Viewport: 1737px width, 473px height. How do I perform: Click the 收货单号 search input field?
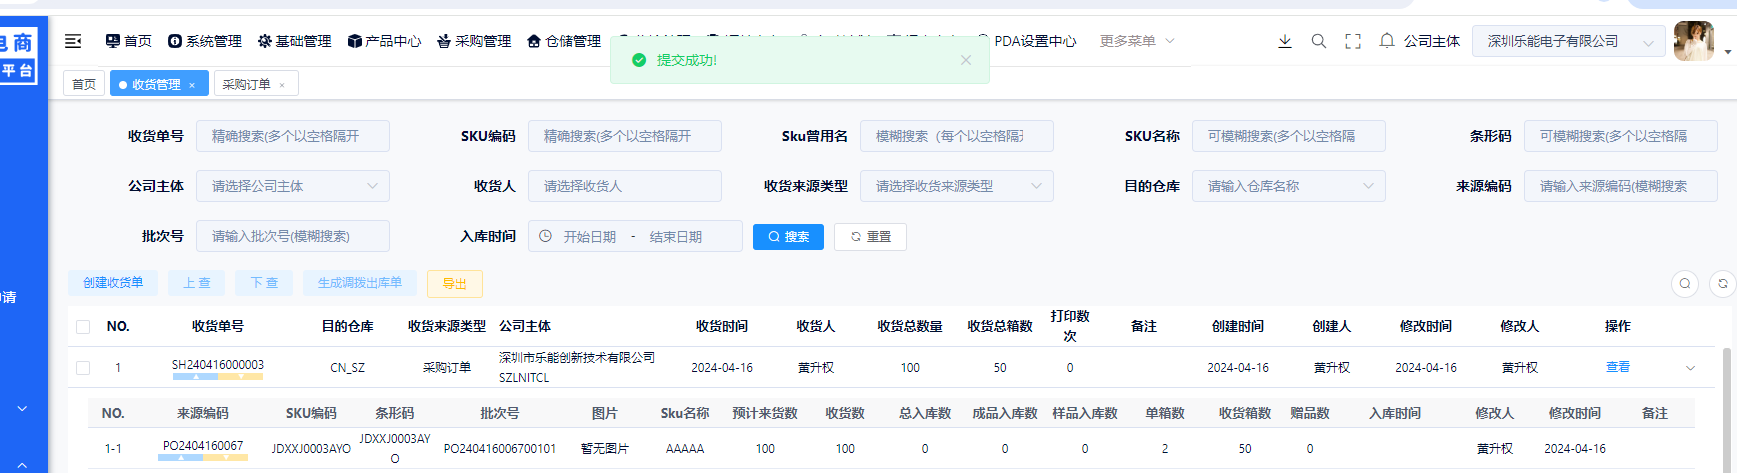pyautogui.click(x=293, y=136)
